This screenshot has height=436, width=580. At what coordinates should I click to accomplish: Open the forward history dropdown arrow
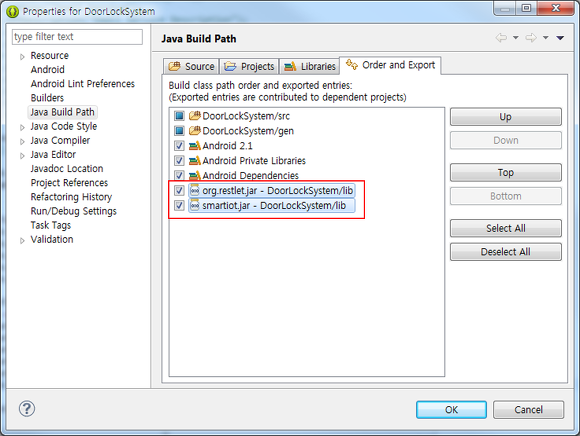click(545, 38)
